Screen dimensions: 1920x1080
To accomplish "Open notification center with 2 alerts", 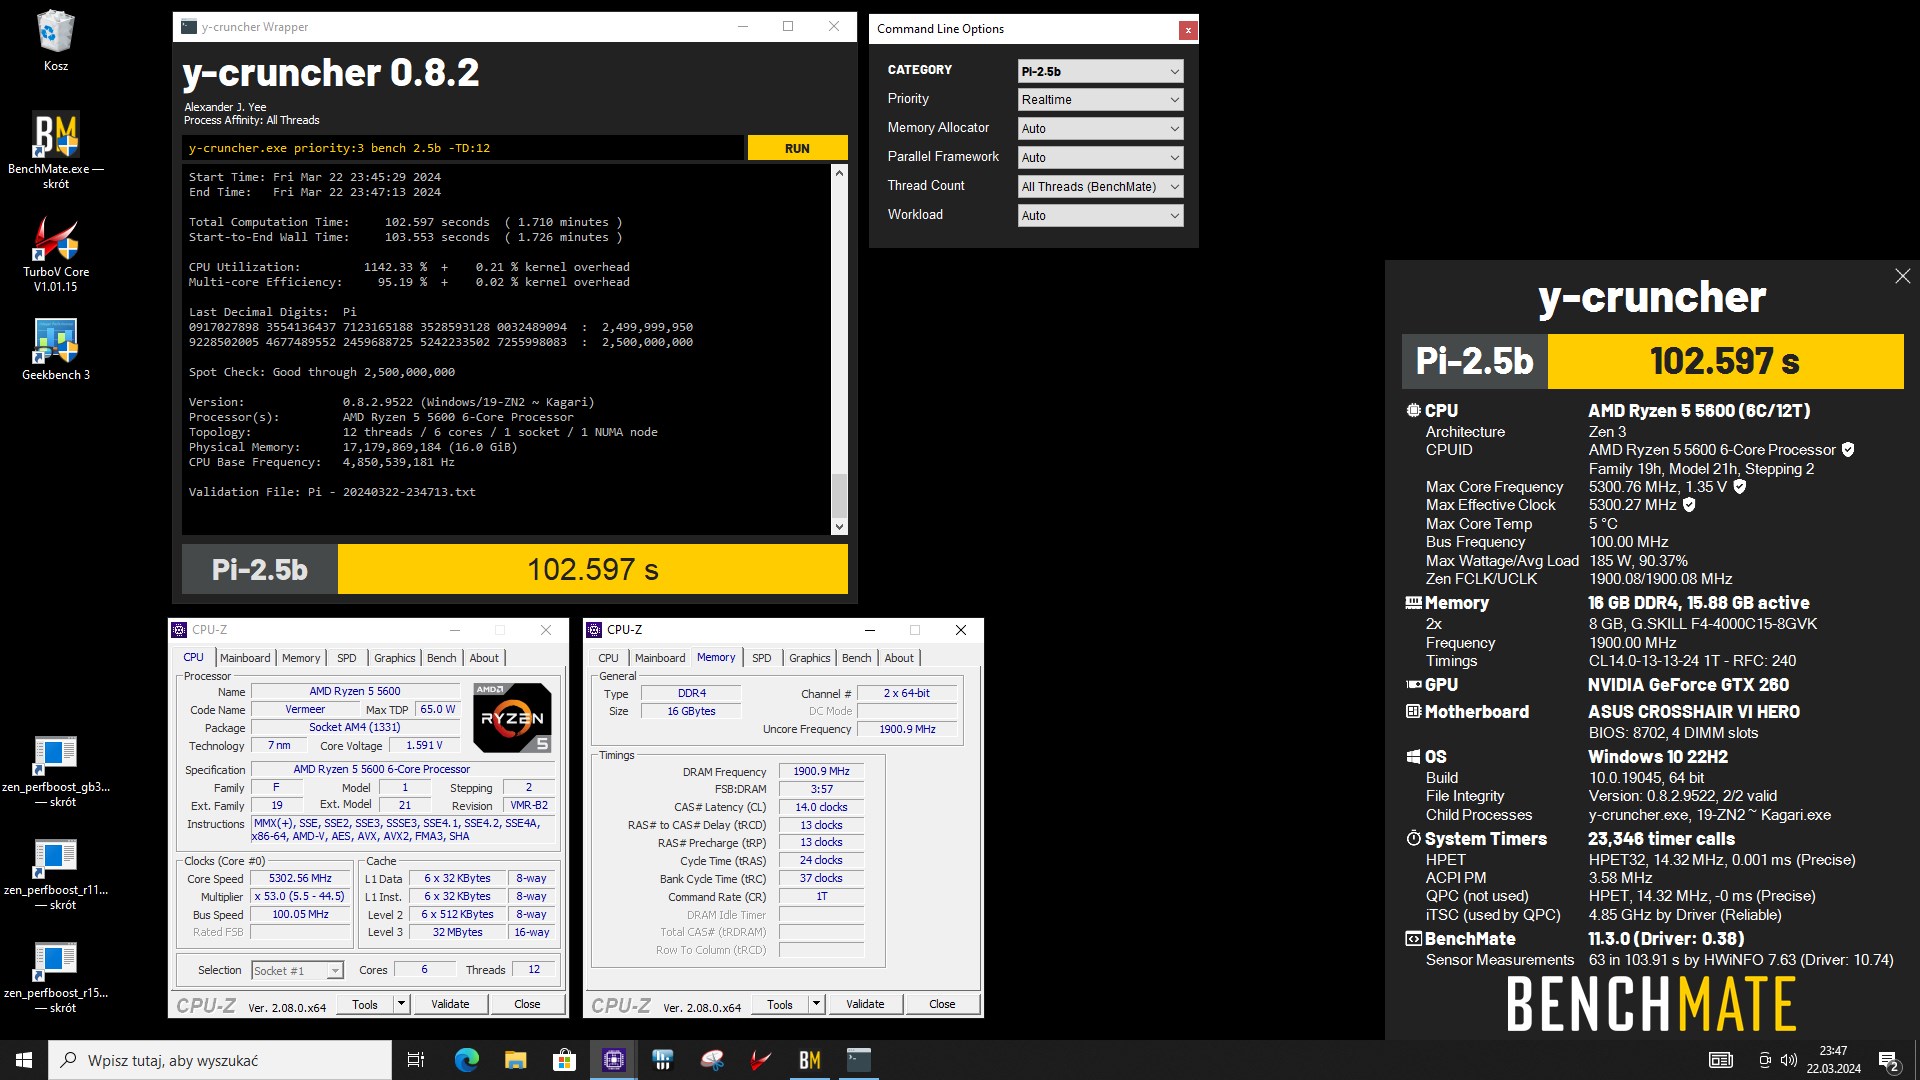I will pyautogui.click(x=1889, y=1061).
